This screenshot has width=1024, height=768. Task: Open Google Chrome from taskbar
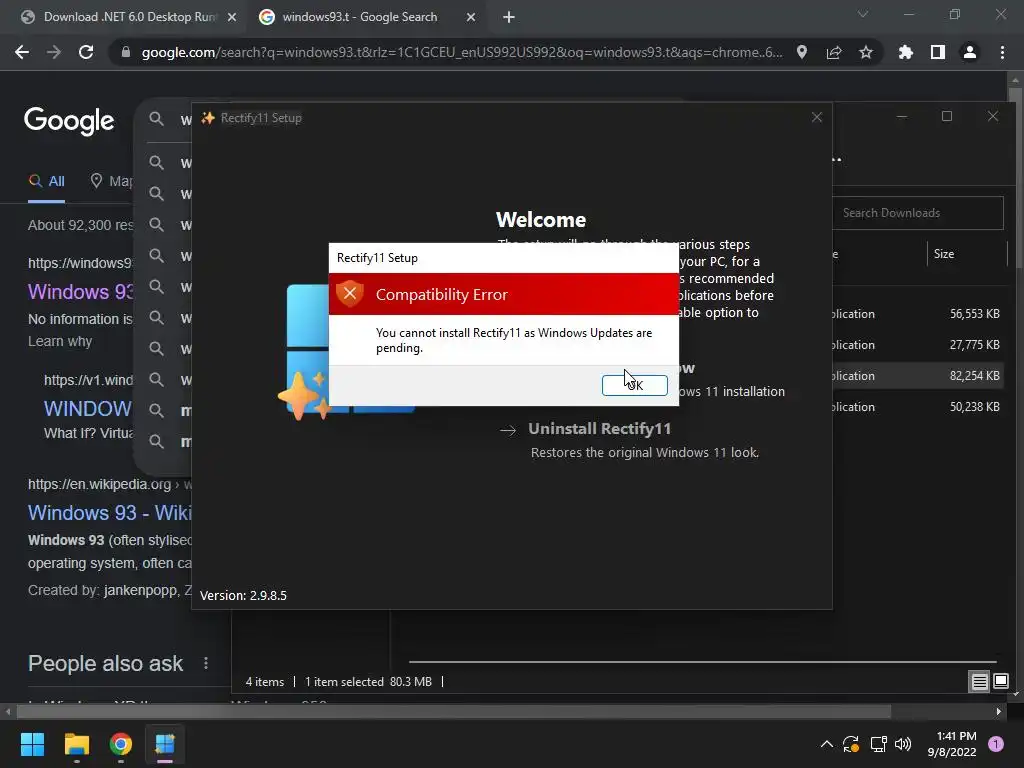pyautogui.click(x=121, y=744)
